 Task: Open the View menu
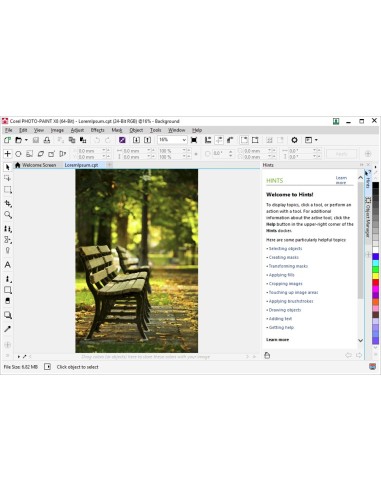[x=39, y=130]
